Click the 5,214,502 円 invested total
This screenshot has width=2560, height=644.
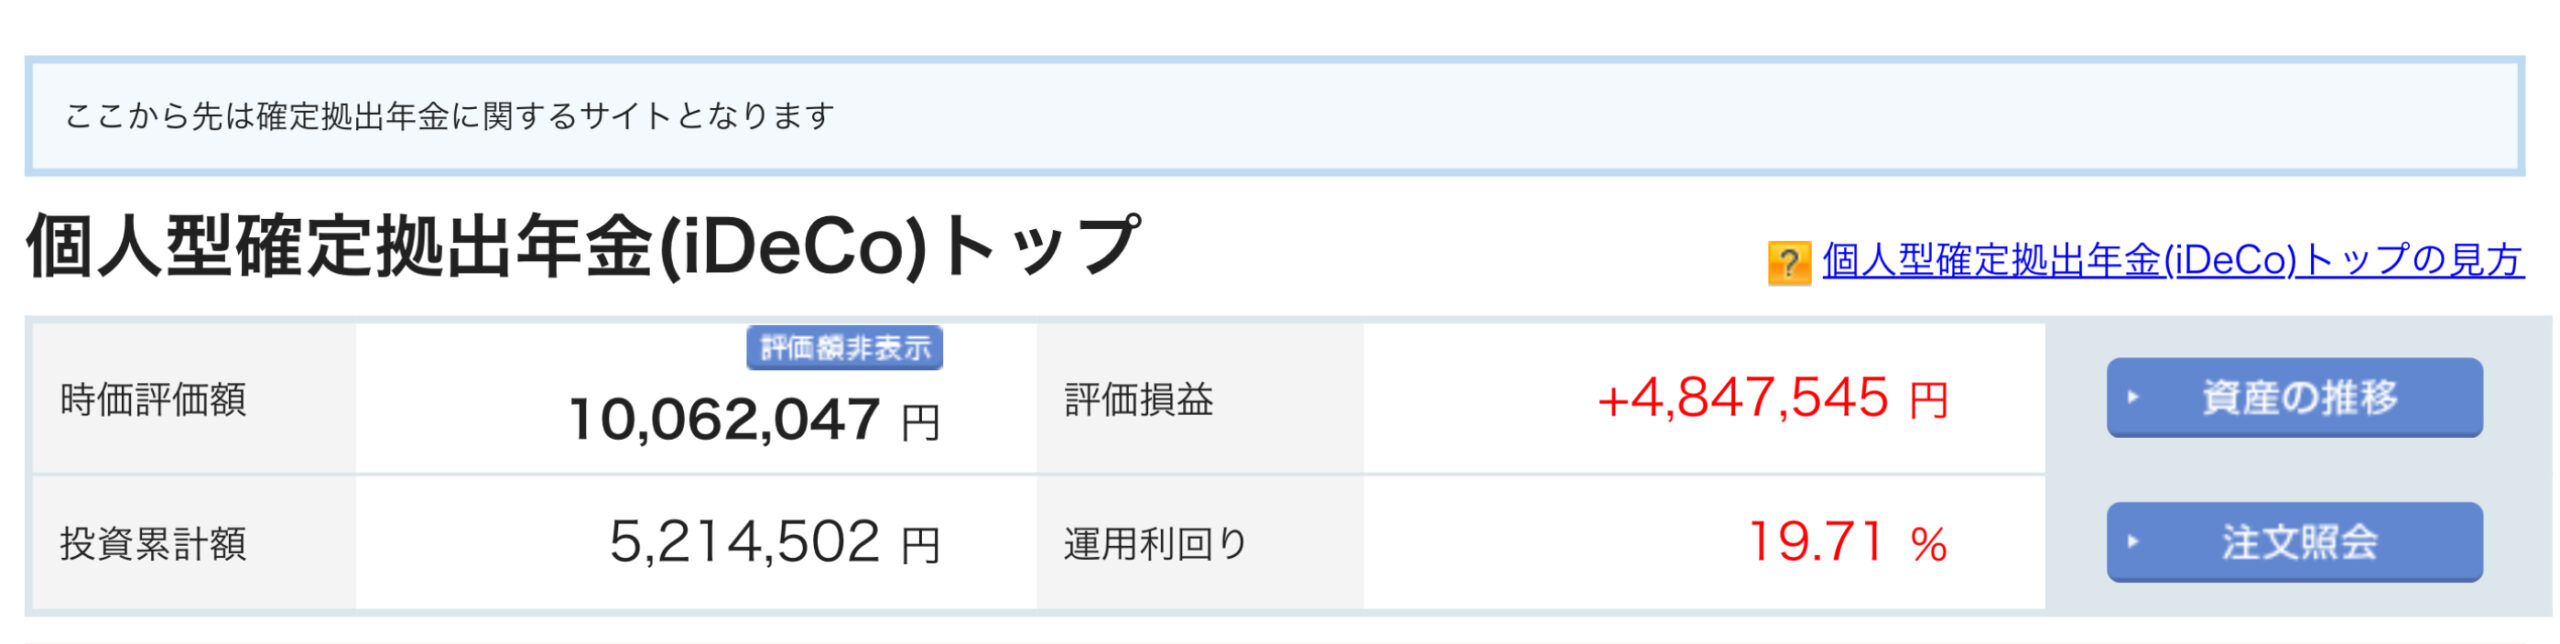(x=775, y=543)
